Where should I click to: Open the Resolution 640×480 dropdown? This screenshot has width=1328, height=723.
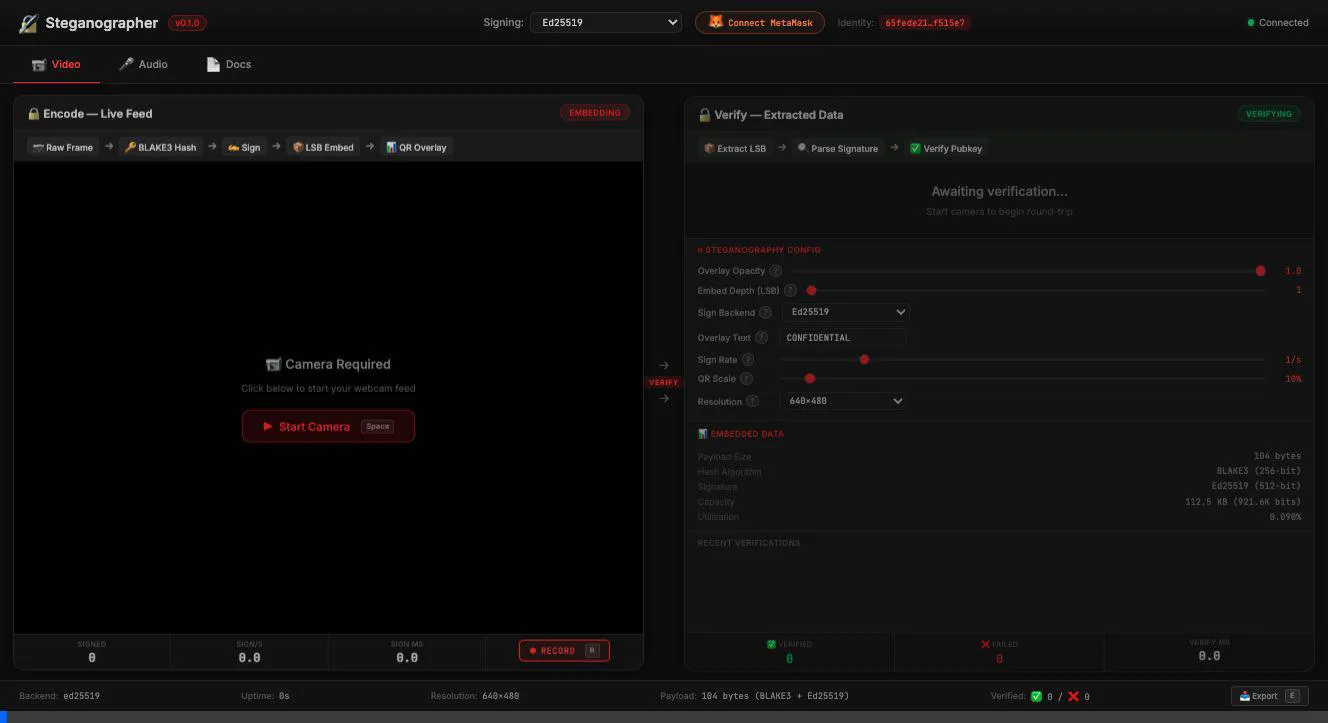(842, 401)
